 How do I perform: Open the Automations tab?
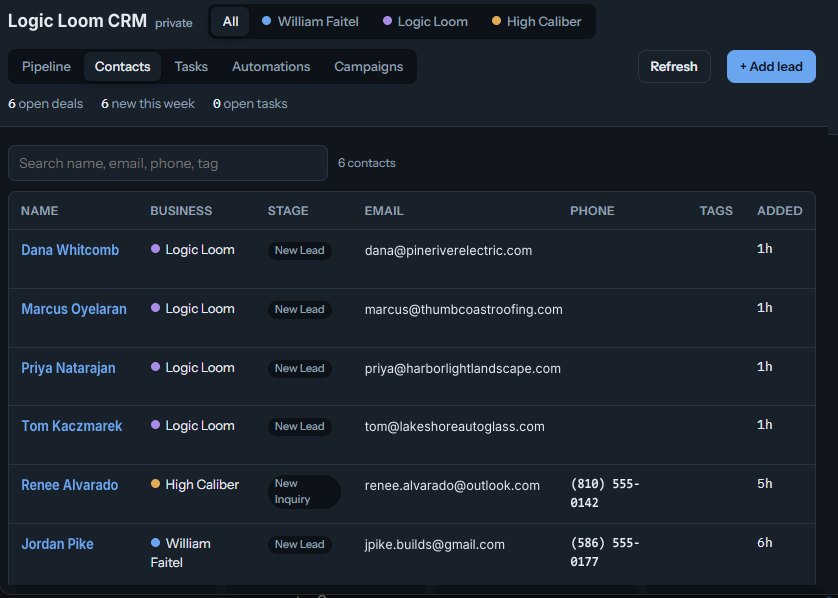point(271,66)
